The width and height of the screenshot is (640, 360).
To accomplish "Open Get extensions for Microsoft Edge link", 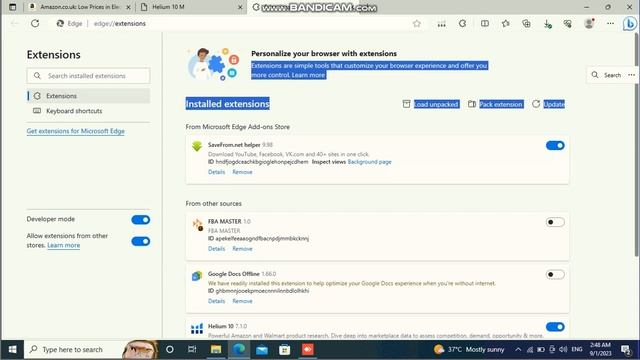I will 76,131.
